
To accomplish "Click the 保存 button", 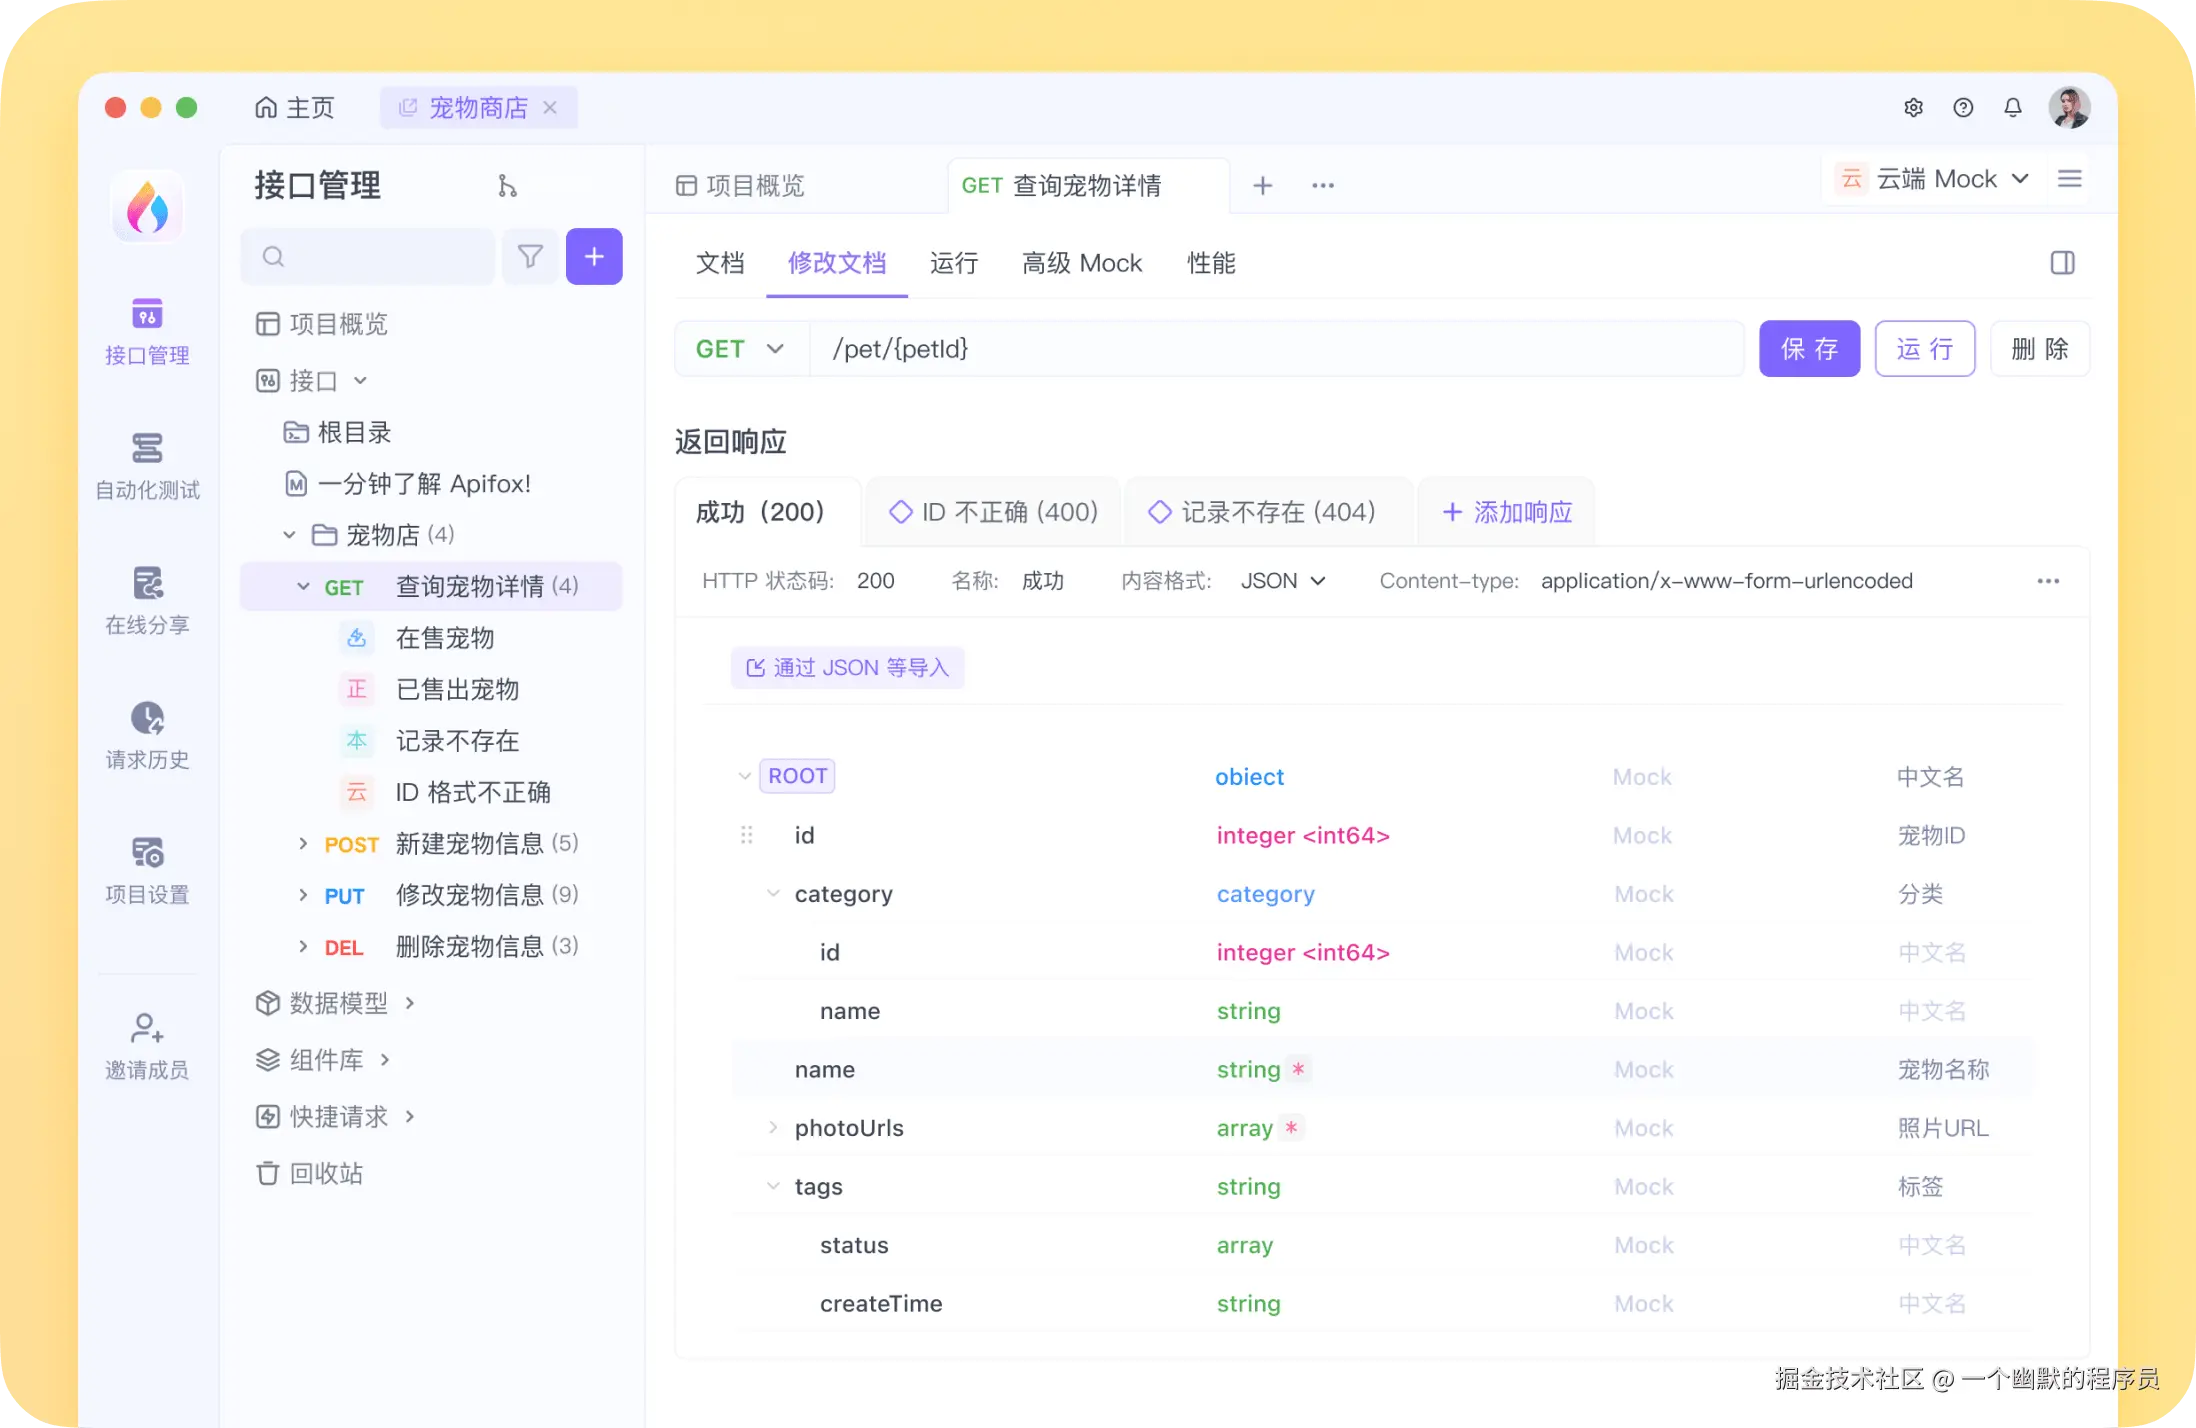I will [x=1809, y=348].
